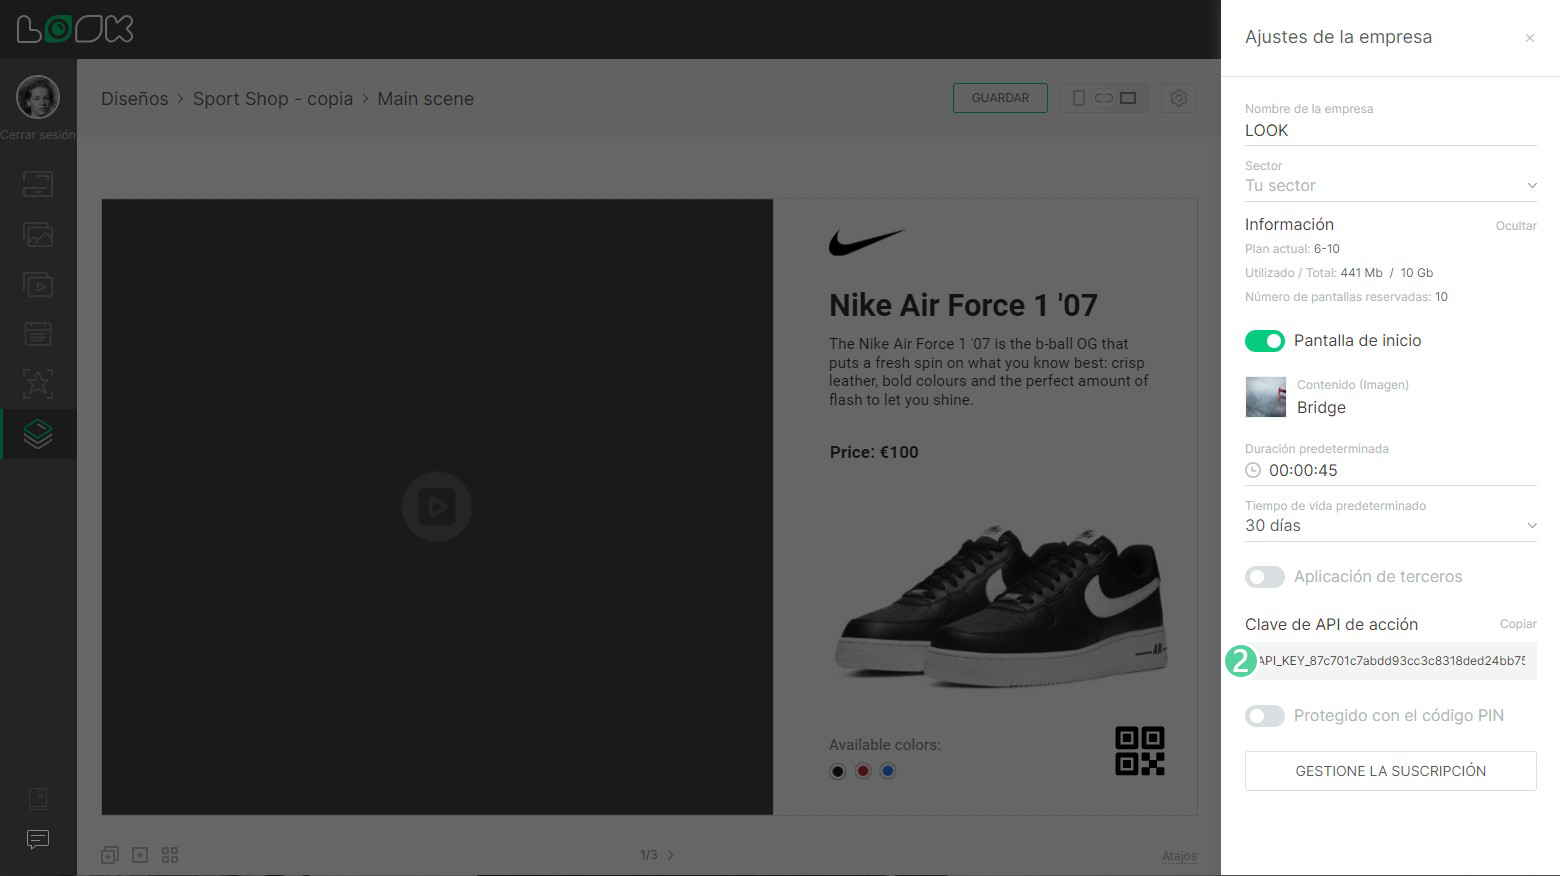Select Available colors: label
This screenshot has height=876, width=1560.
(x=885, y=745)
